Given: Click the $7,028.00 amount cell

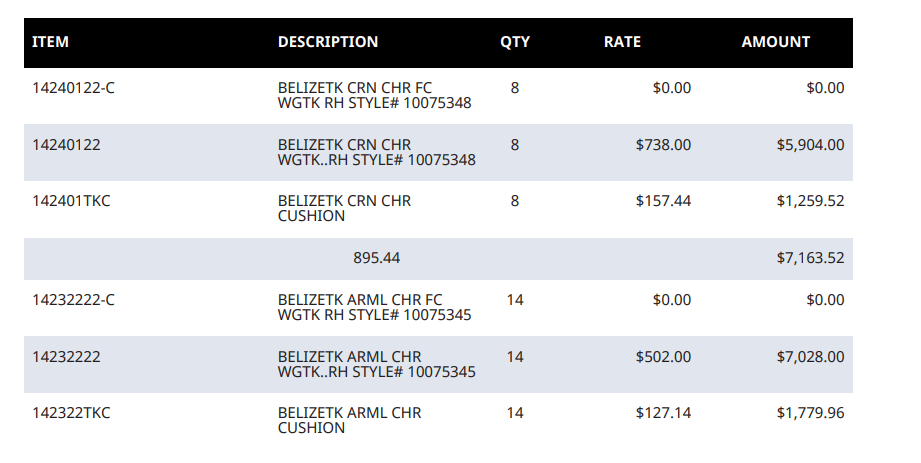Looking at the screenshot, I should coord(810,357).
